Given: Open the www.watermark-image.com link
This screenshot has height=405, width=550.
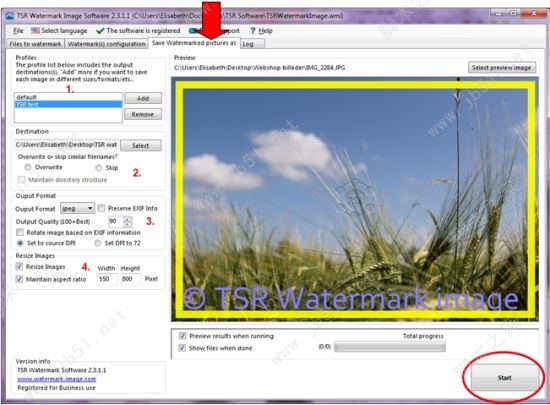Looking at the screenshot, I should pyautogui.click(x=56, y=379).
